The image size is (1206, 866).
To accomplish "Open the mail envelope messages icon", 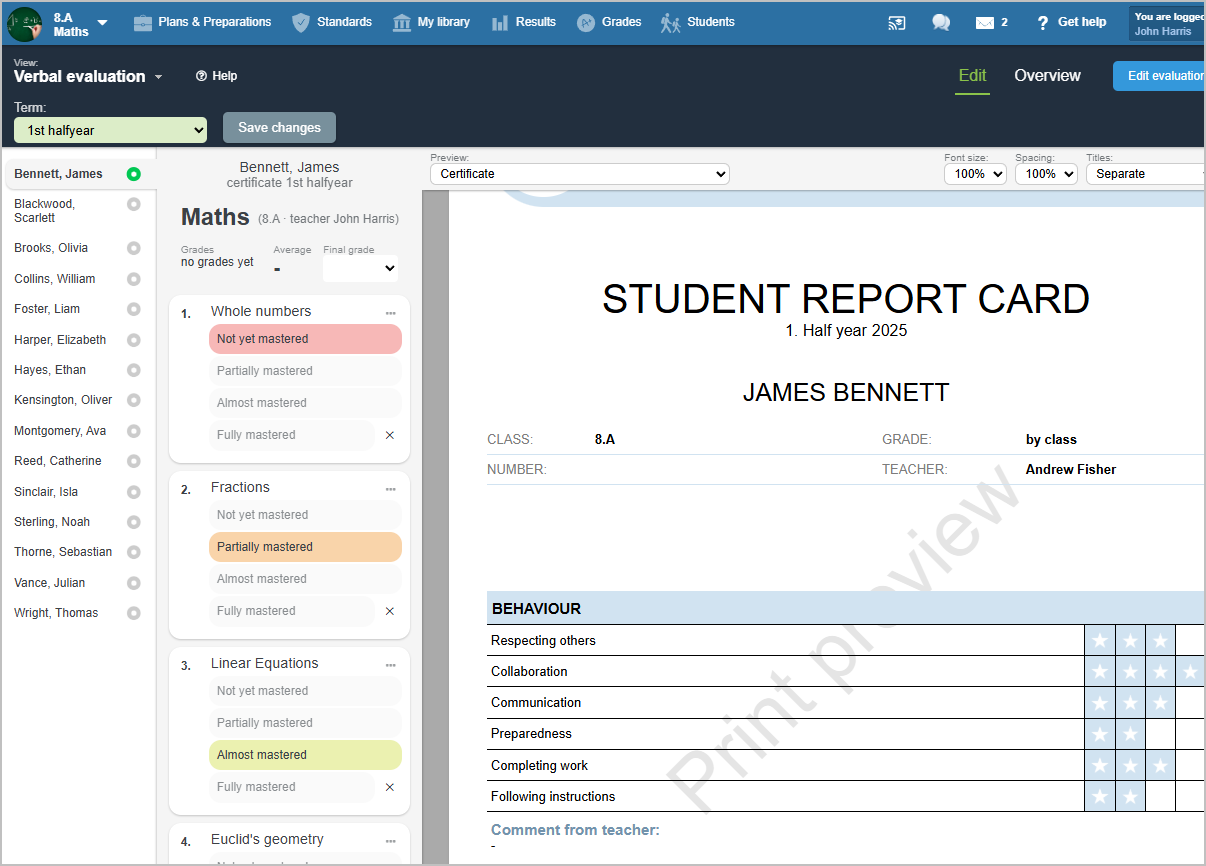I will (985, 23).
